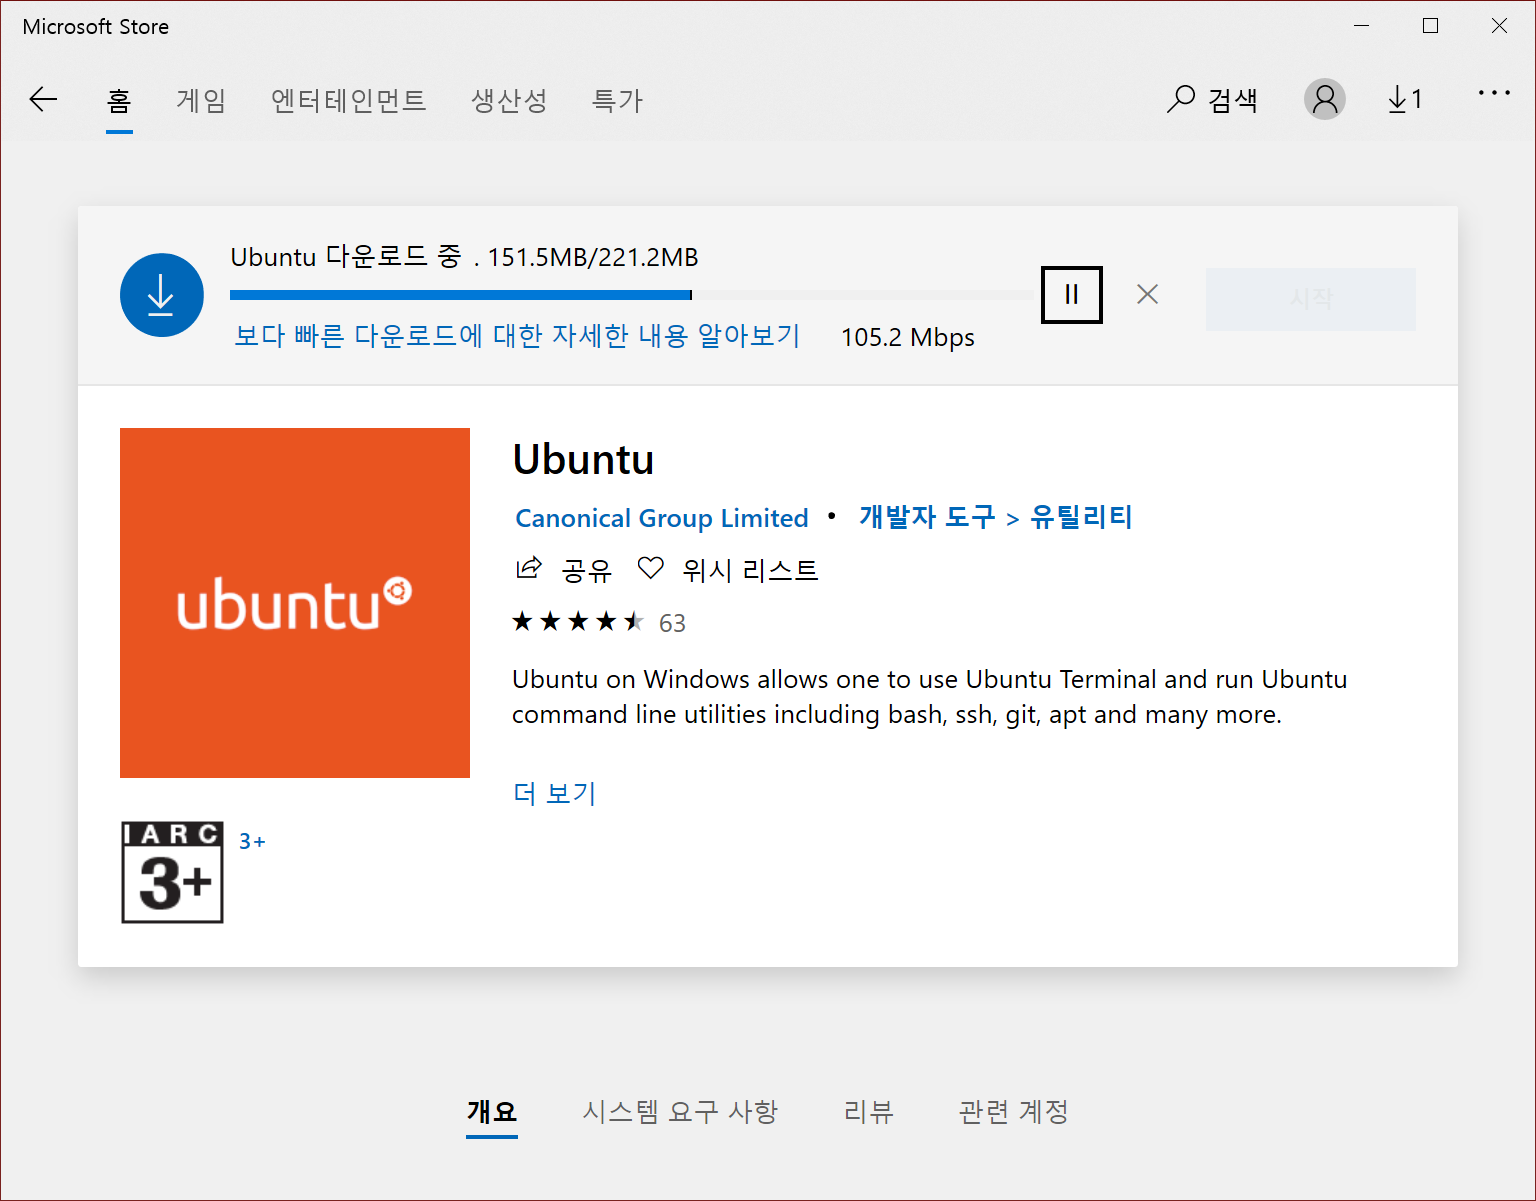Expand description with 더 보기
The image size is (1536, 1201).
pos(555,793)
